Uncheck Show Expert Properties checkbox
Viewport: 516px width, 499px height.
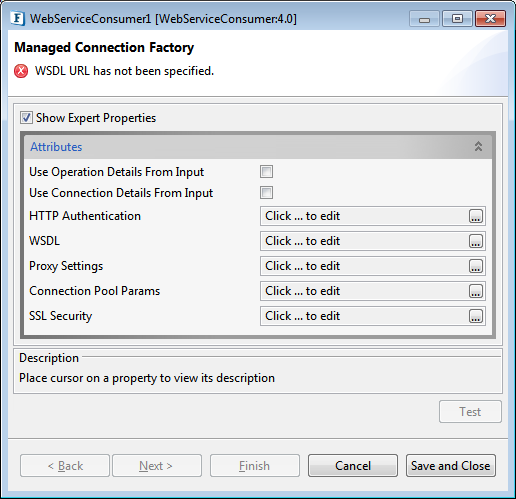pyautogui.click(x=26, y=118)
